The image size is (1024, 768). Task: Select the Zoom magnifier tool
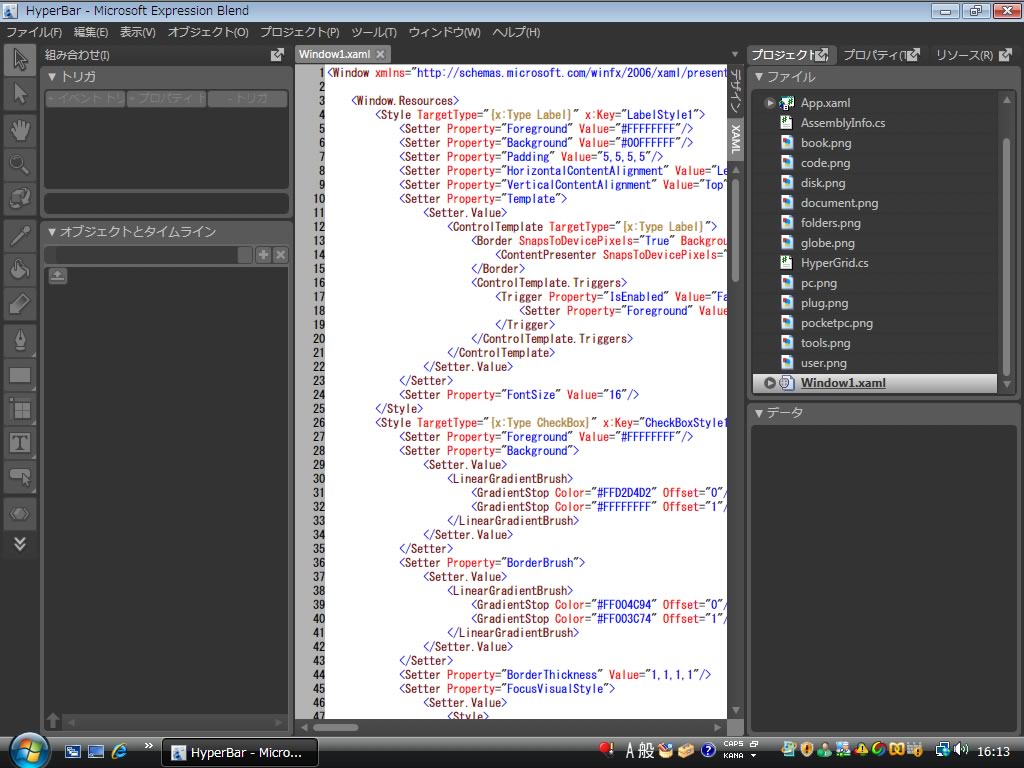(x=20, y=164)
